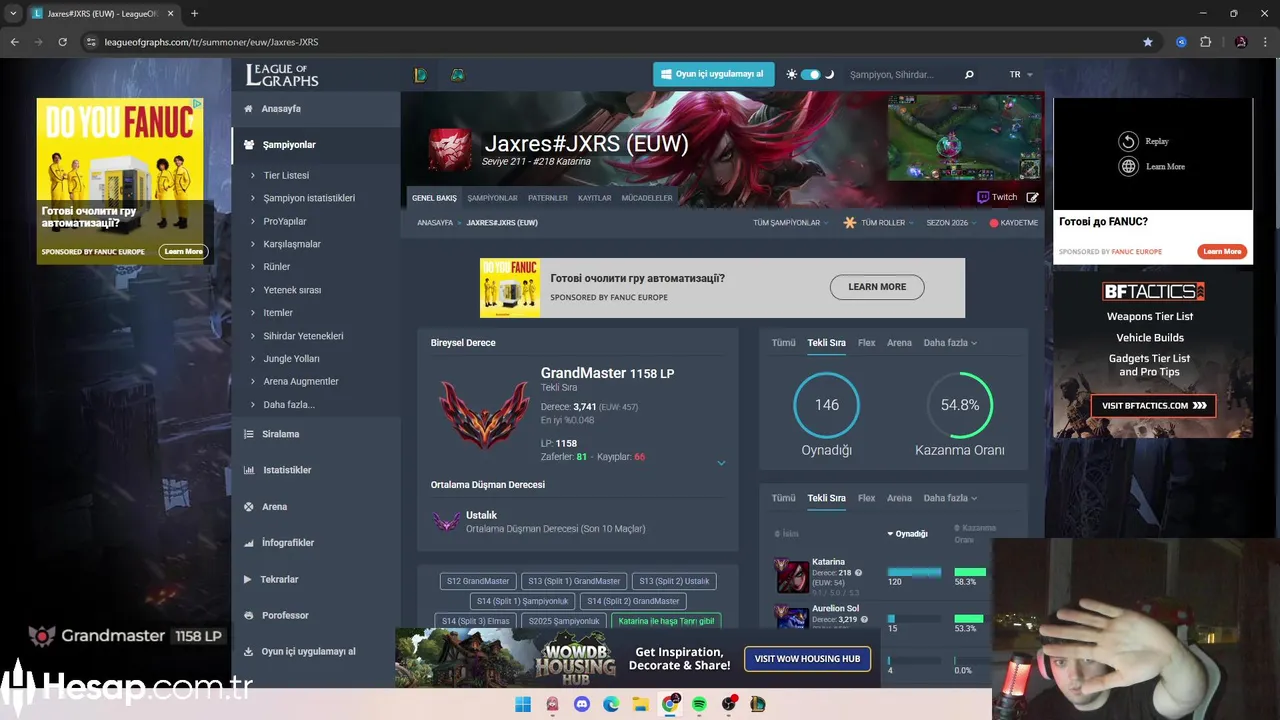This screenshot has width=1280, height=720.
Task: Open Spotify from the taskbar
Action: pyautogui.click(x=699, y=704)
